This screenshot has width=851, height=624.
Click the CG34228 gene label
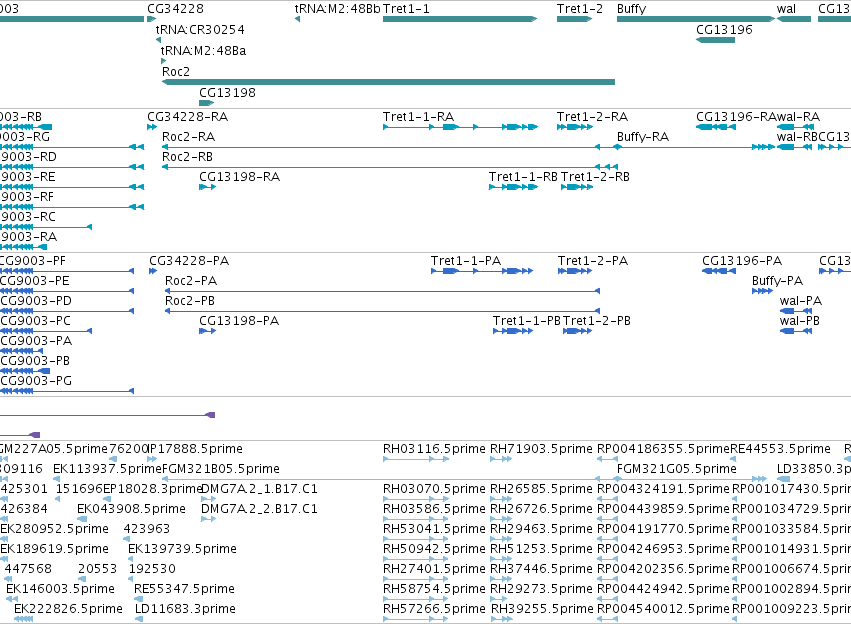click(175, 9)
